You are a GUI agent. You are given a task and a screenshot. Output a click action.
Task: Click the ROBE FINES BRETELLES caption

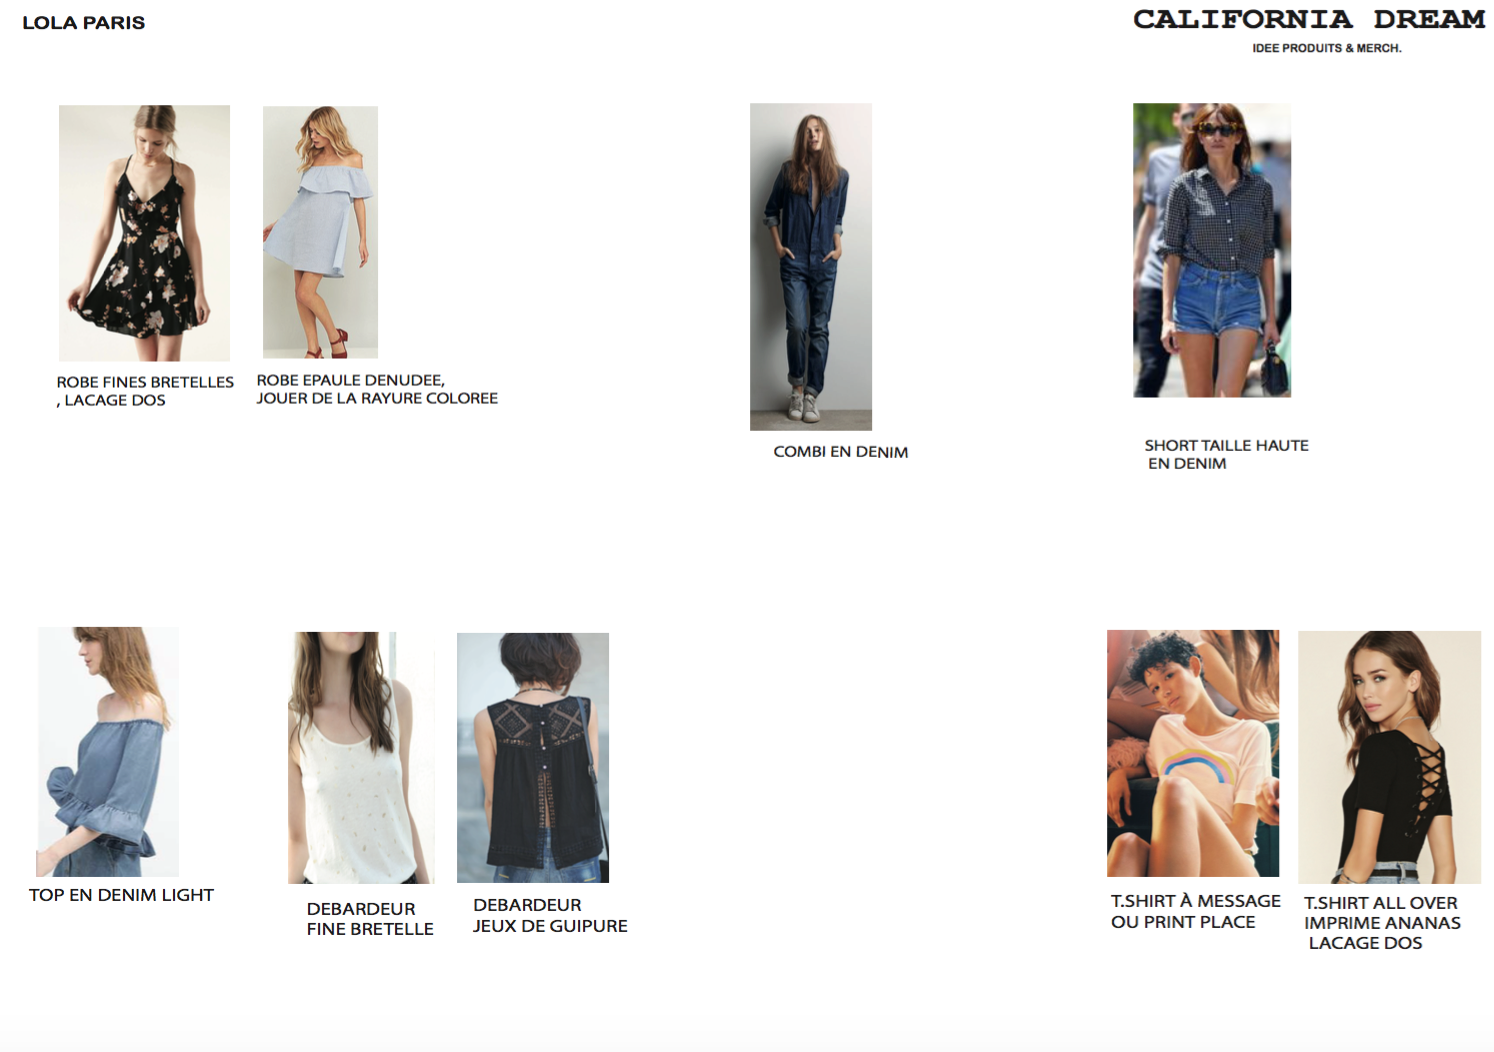coord(145,391)
